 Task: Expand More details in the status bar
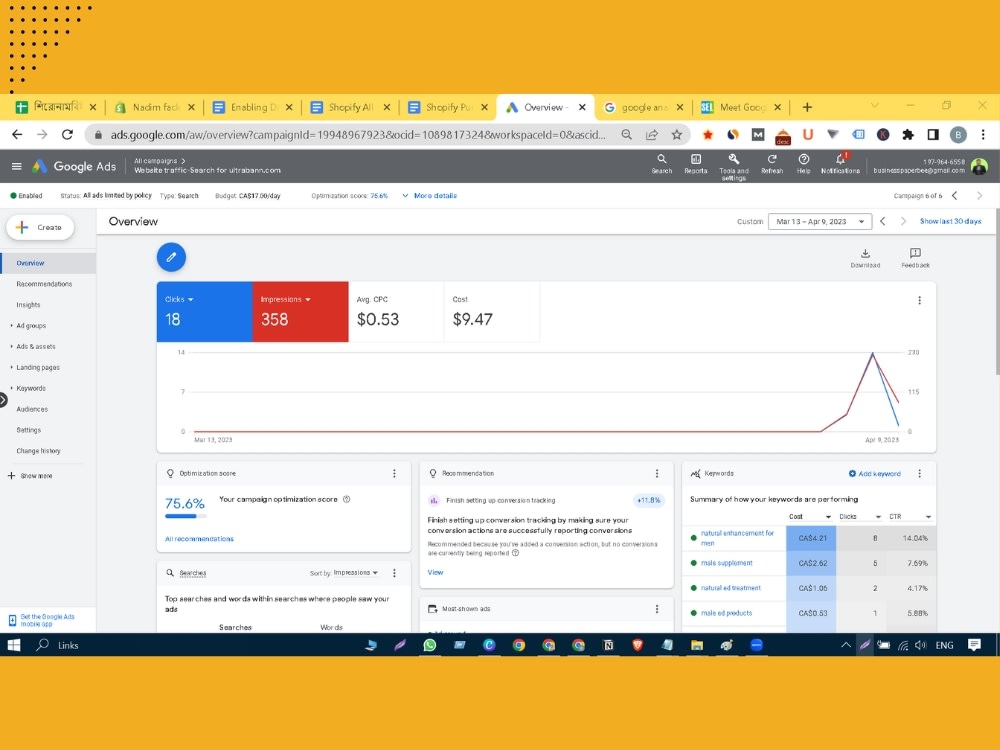[429, 196]
